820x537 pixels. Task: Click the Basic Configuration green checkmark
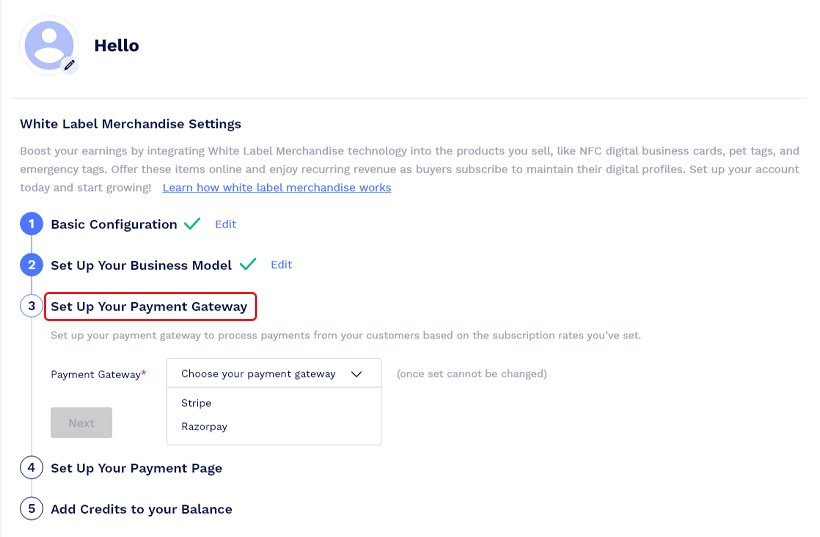tap(193, 224)
